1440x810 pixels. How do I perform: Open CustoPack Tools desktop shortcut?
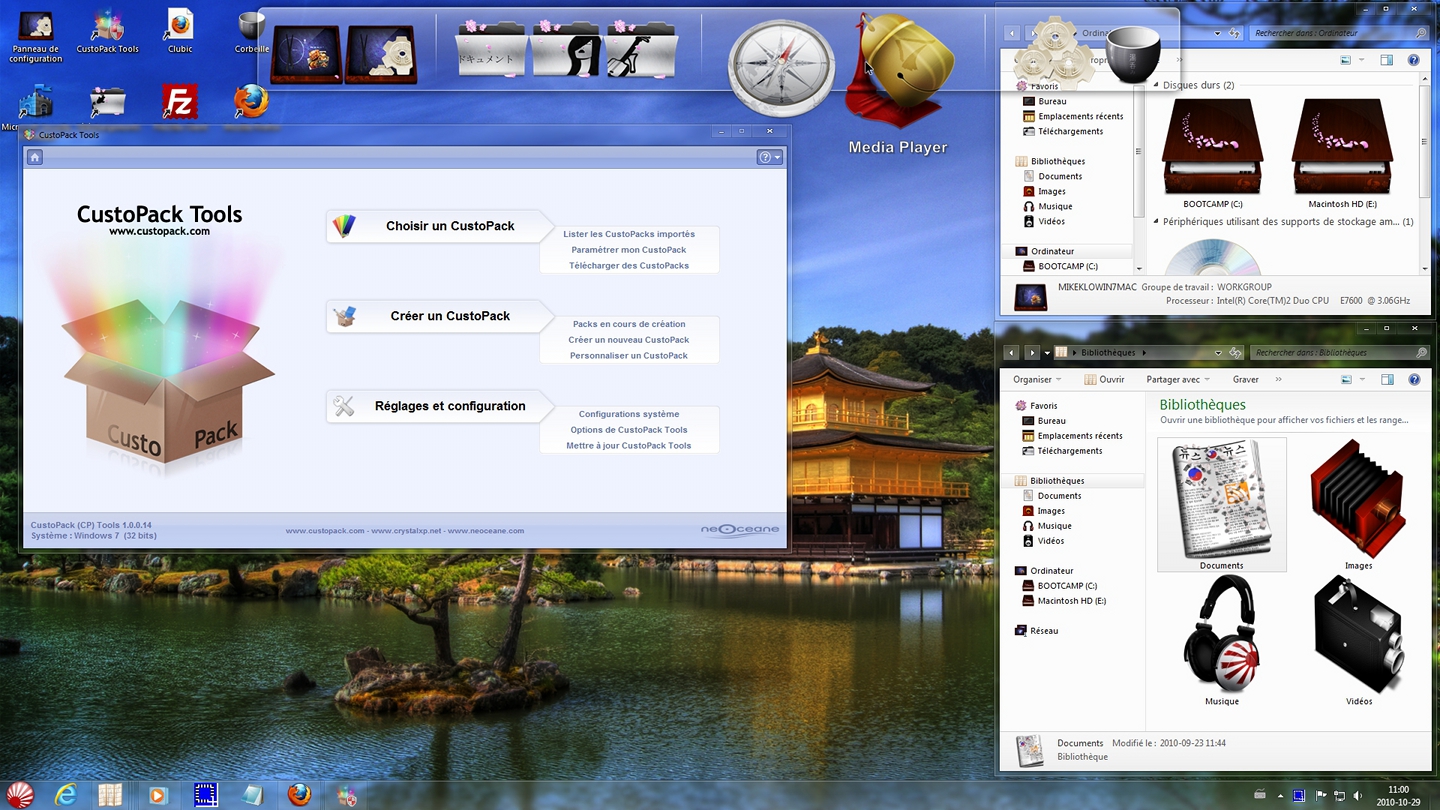coord(108,31)
